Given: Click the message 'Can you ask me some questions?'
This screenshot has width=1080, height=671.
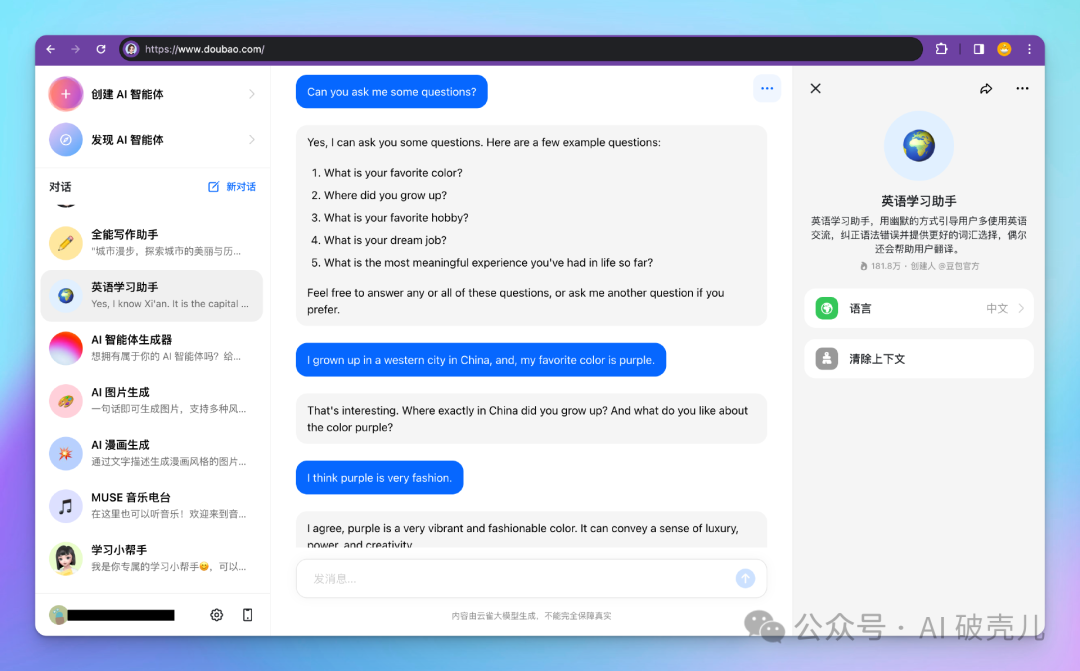Looking at the screenshot, I should (392, 92).
